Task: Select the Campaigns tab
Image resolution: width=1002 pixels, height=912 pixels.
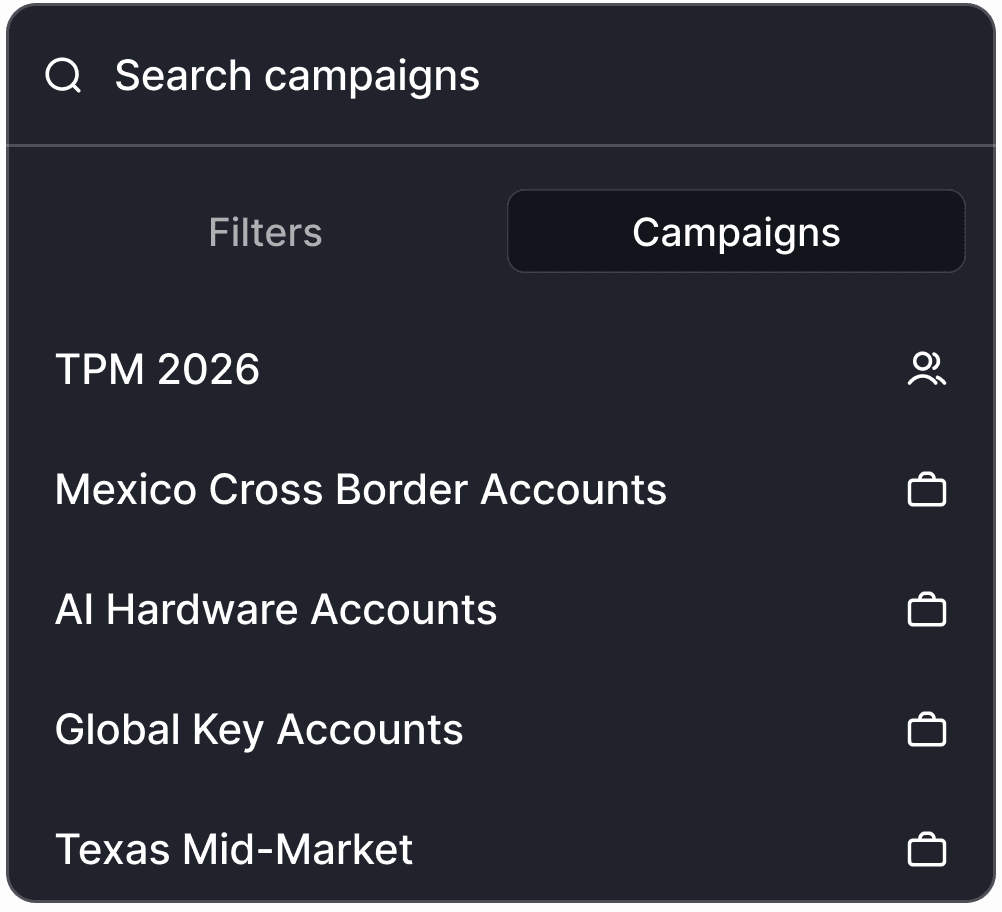Action: [x=736, y=231]
